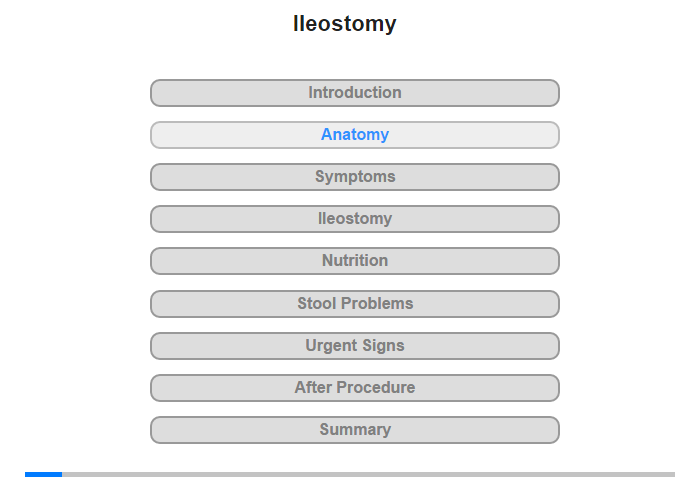The width and height of the screenshot is (700, 480).
Task: Open the Summary section
Action: 355,430
